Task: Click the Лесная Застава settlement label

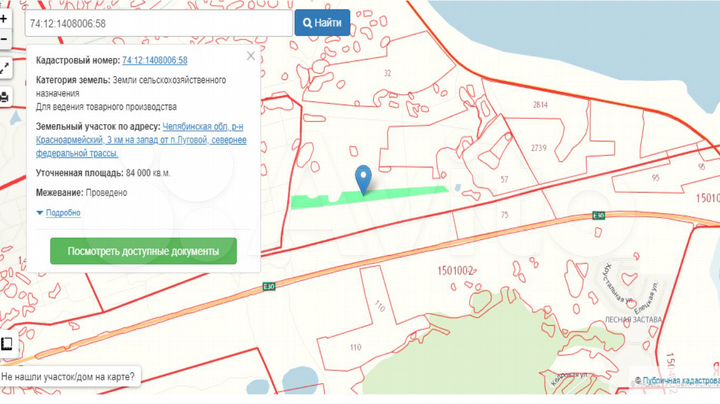Action: point(633,320)
